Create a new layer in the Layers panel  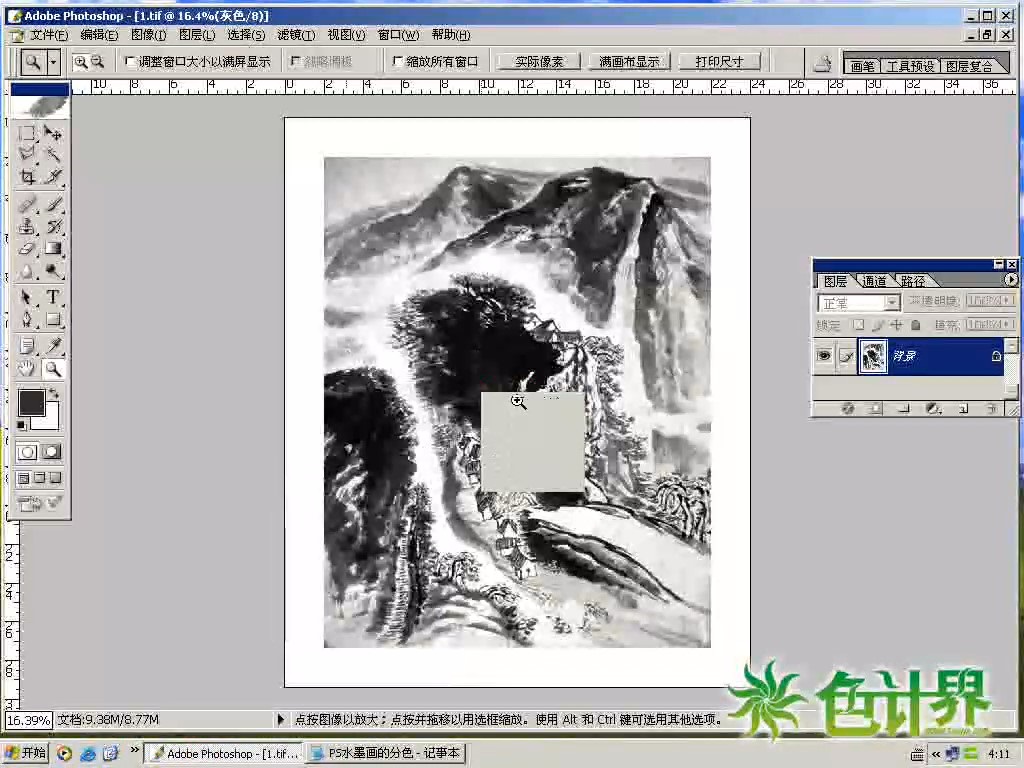[964, 408]
